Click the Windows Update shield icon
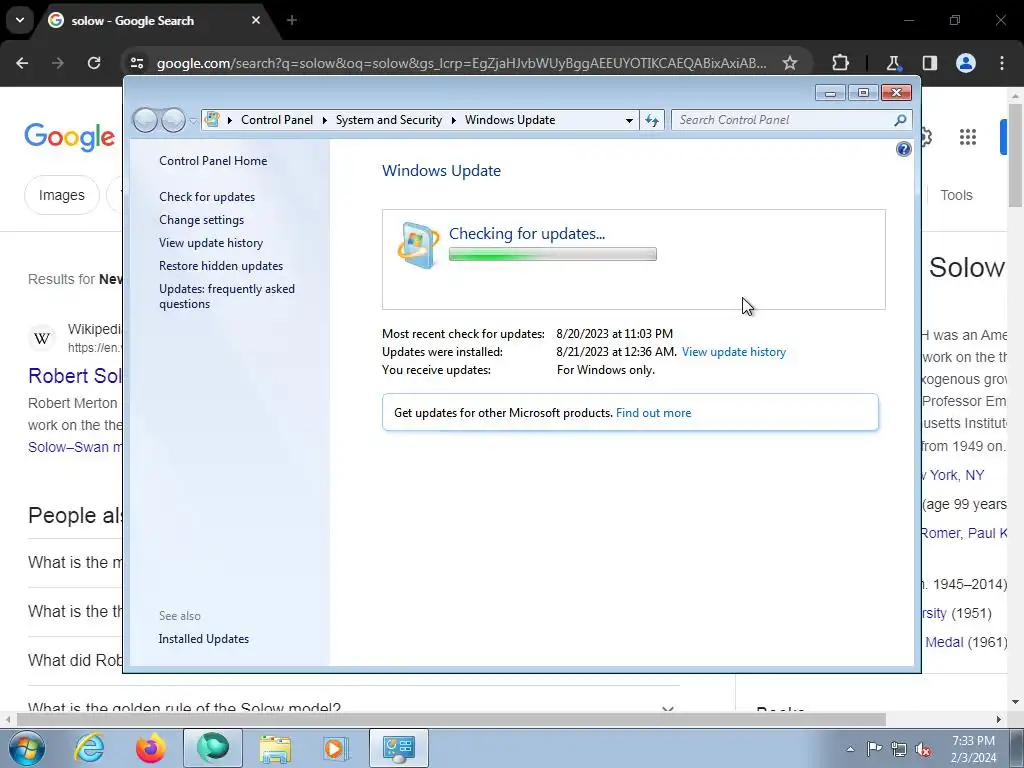The width and height of the screenshot is (1024, 768). pos(418,246)
